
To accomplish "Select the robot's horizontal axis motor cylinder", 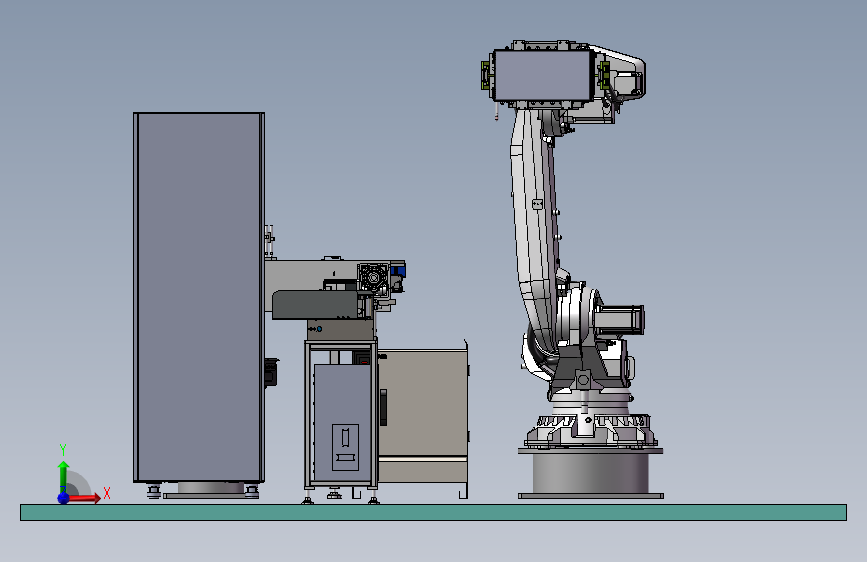I will (619, 319).
